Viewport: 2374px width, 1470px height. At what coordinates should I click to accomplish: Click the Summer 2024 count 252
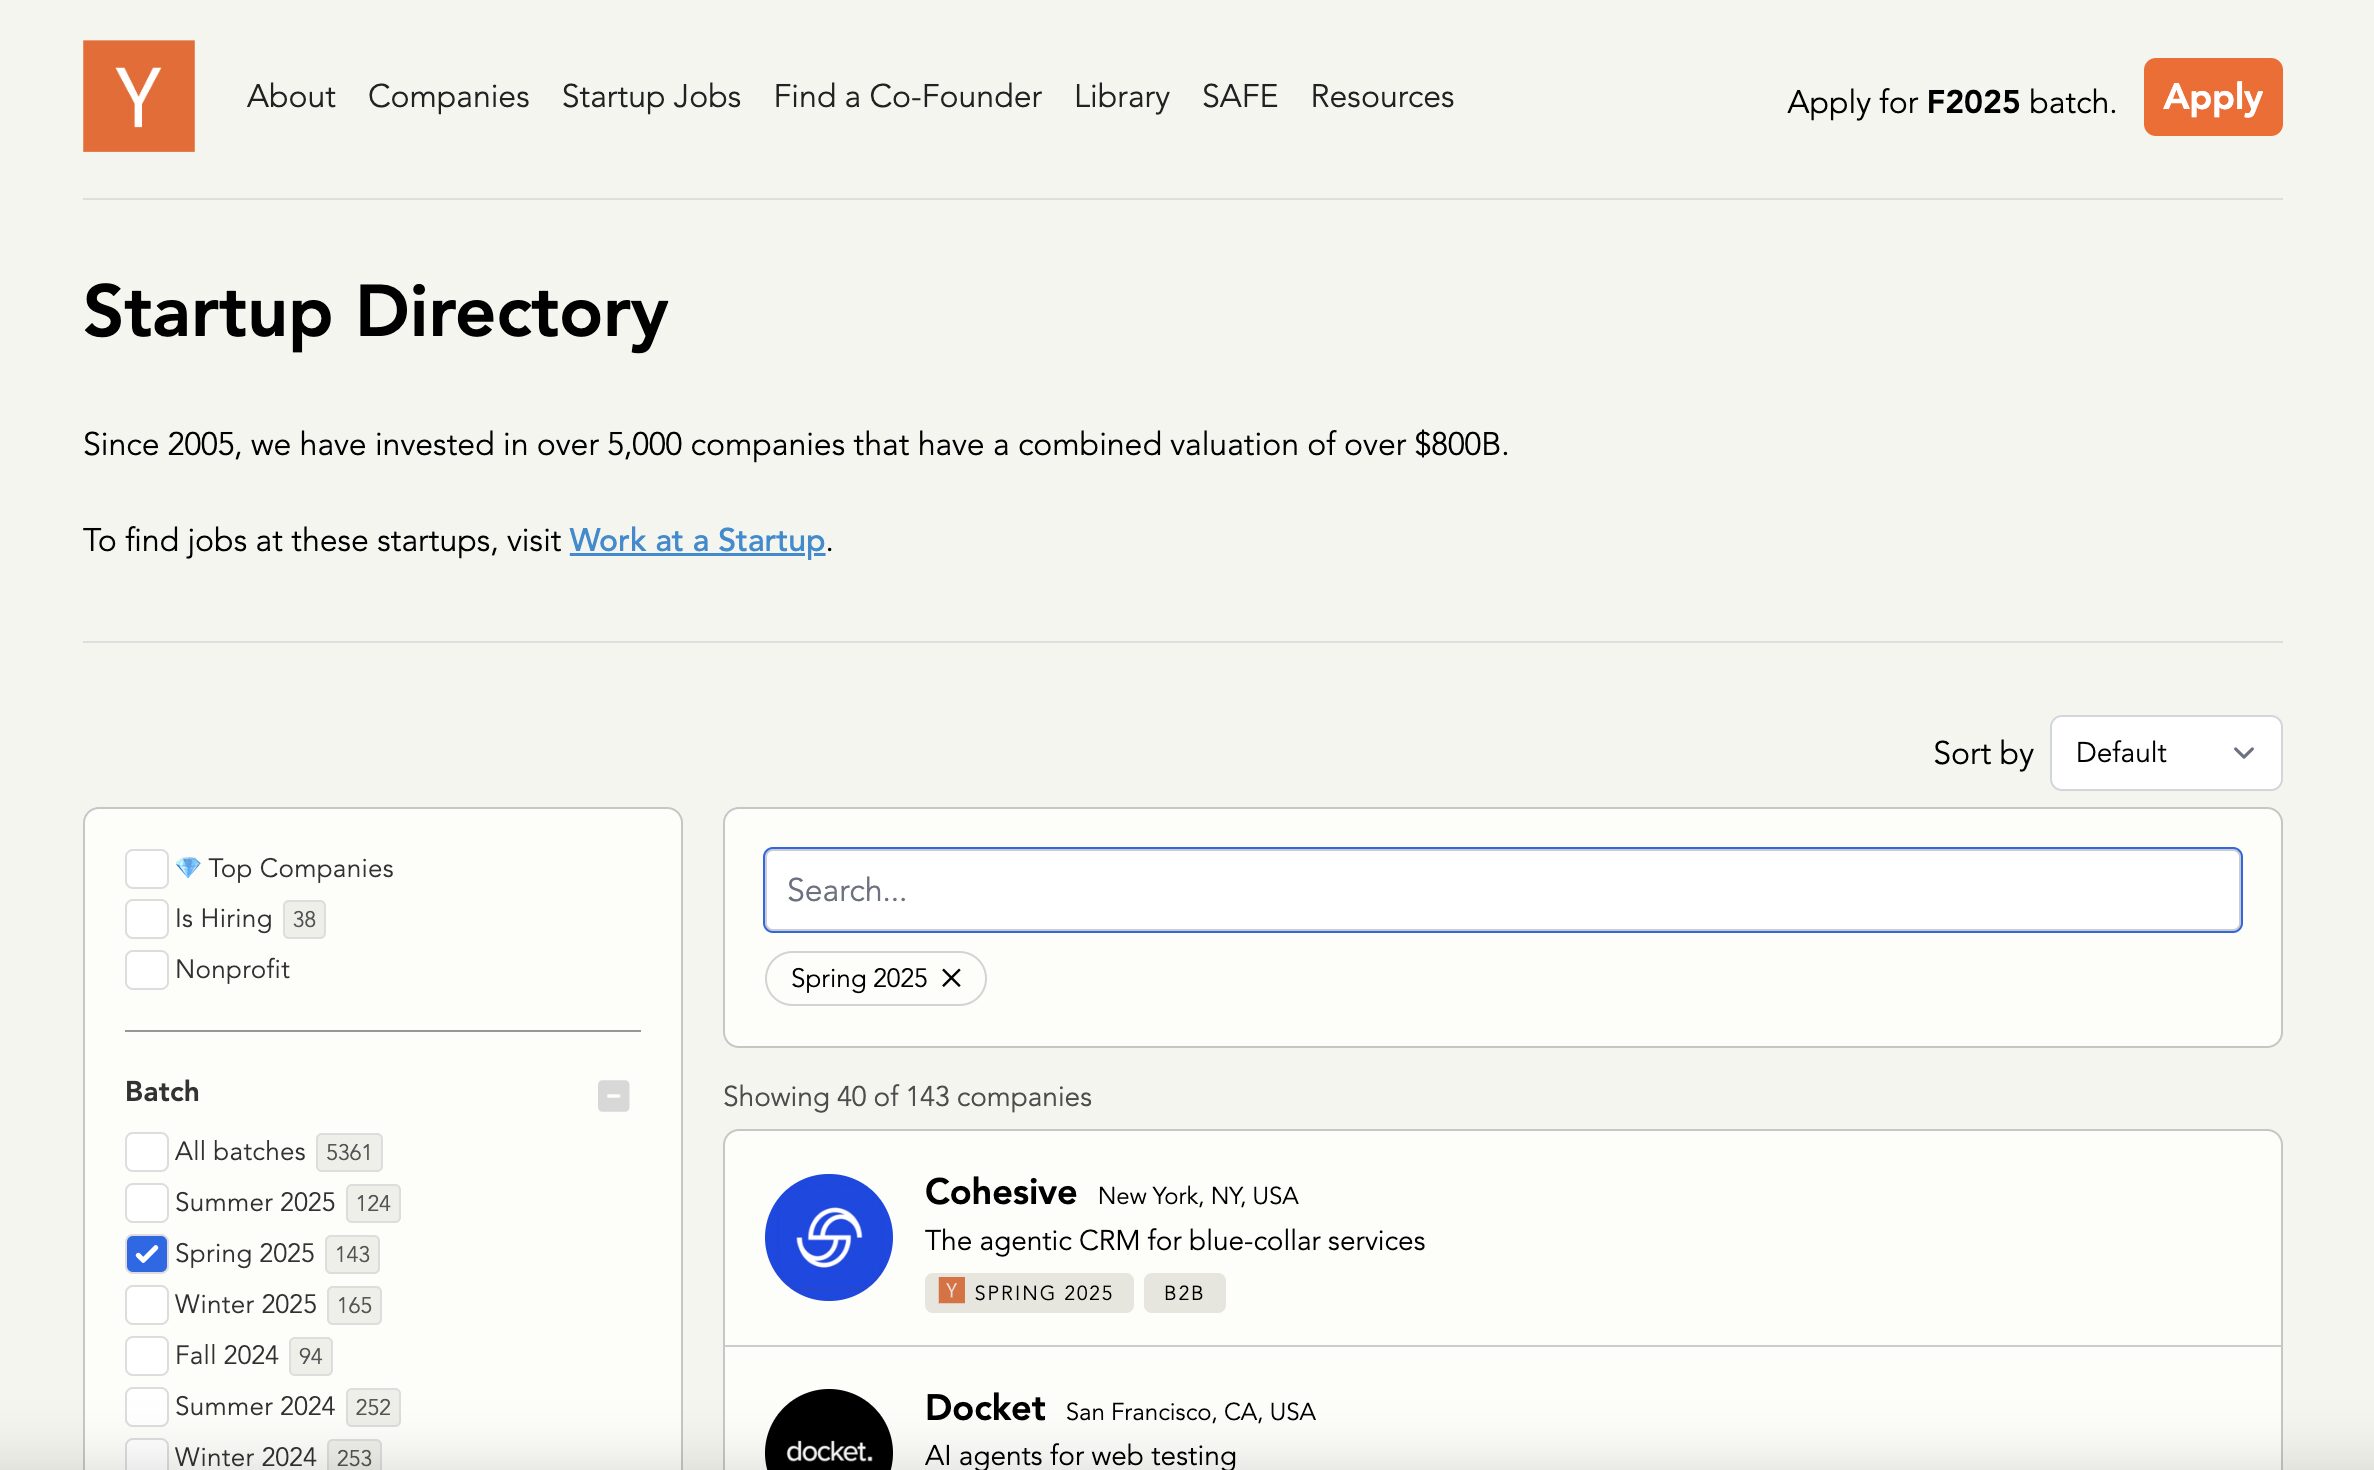(372, 1407)
